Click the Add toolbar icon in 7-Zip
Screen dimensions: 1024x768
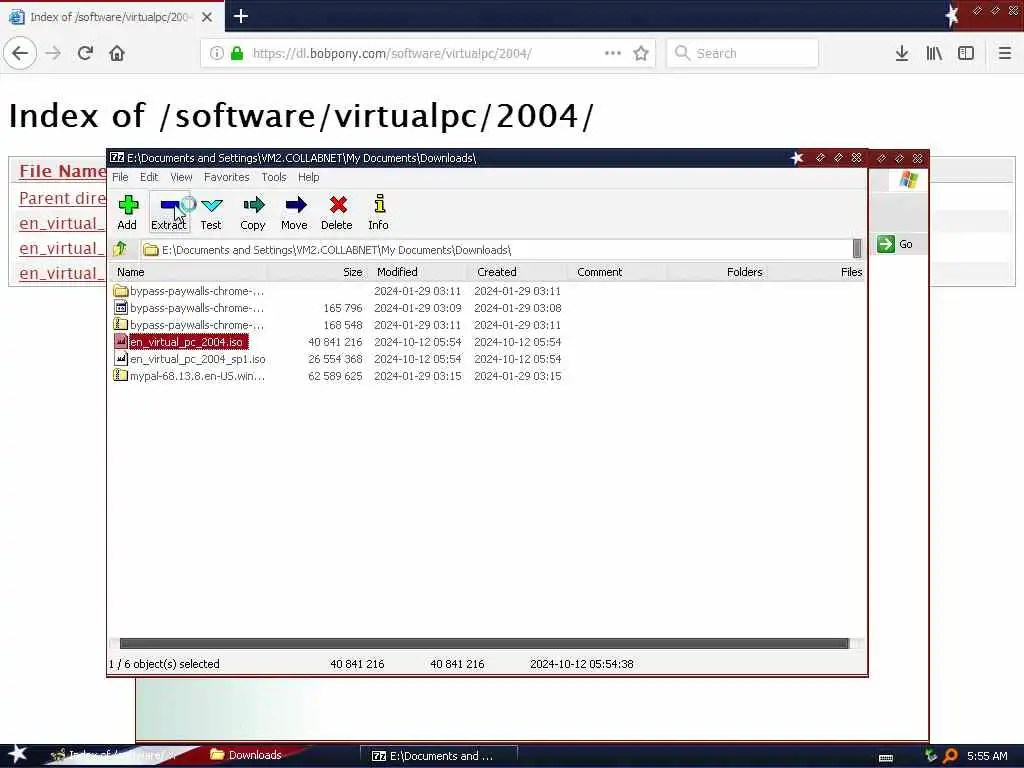pos(127,212)
